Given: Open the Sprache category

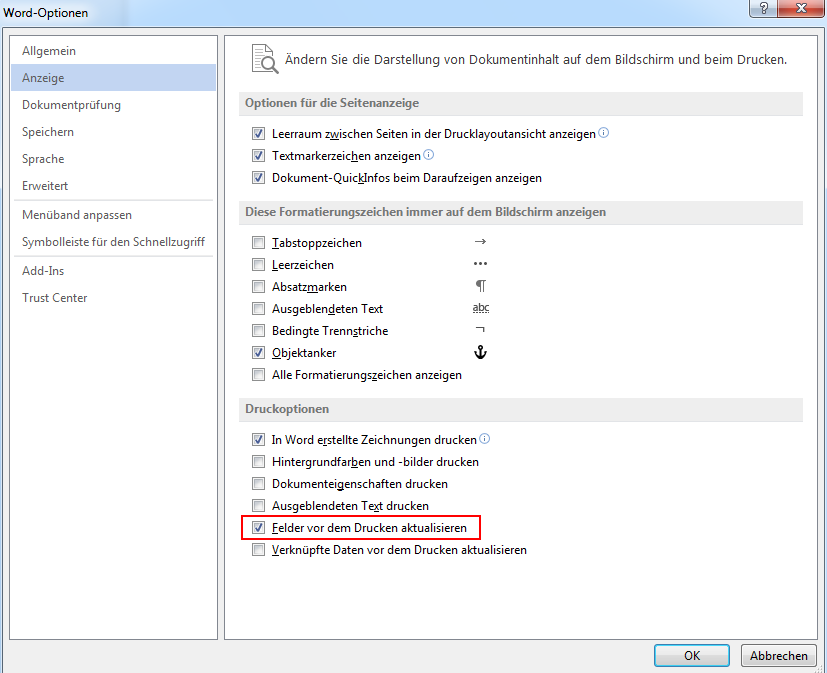Looking at the screenshot, I should click(x=113, y=158).
